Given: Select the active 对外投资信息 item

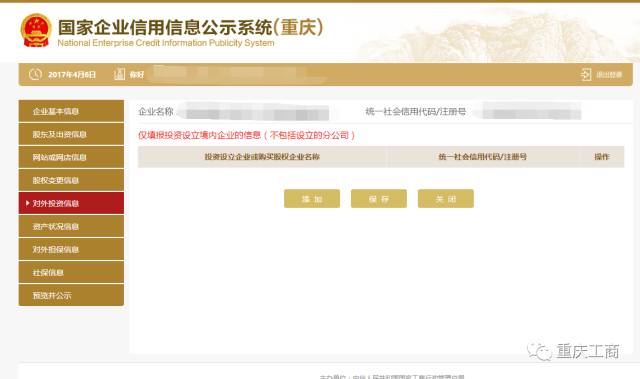Looking at the screenshot, I should point(71,203).
